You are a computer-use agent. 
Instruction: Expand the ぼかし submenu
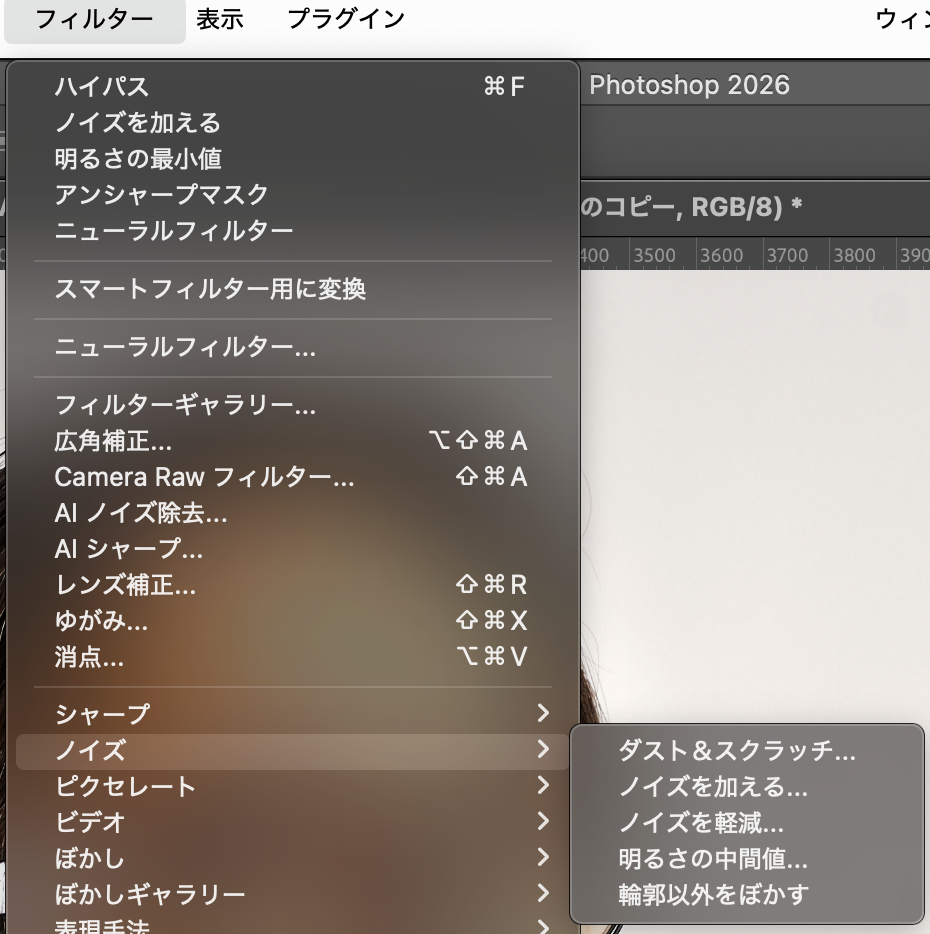pos(90,858)
